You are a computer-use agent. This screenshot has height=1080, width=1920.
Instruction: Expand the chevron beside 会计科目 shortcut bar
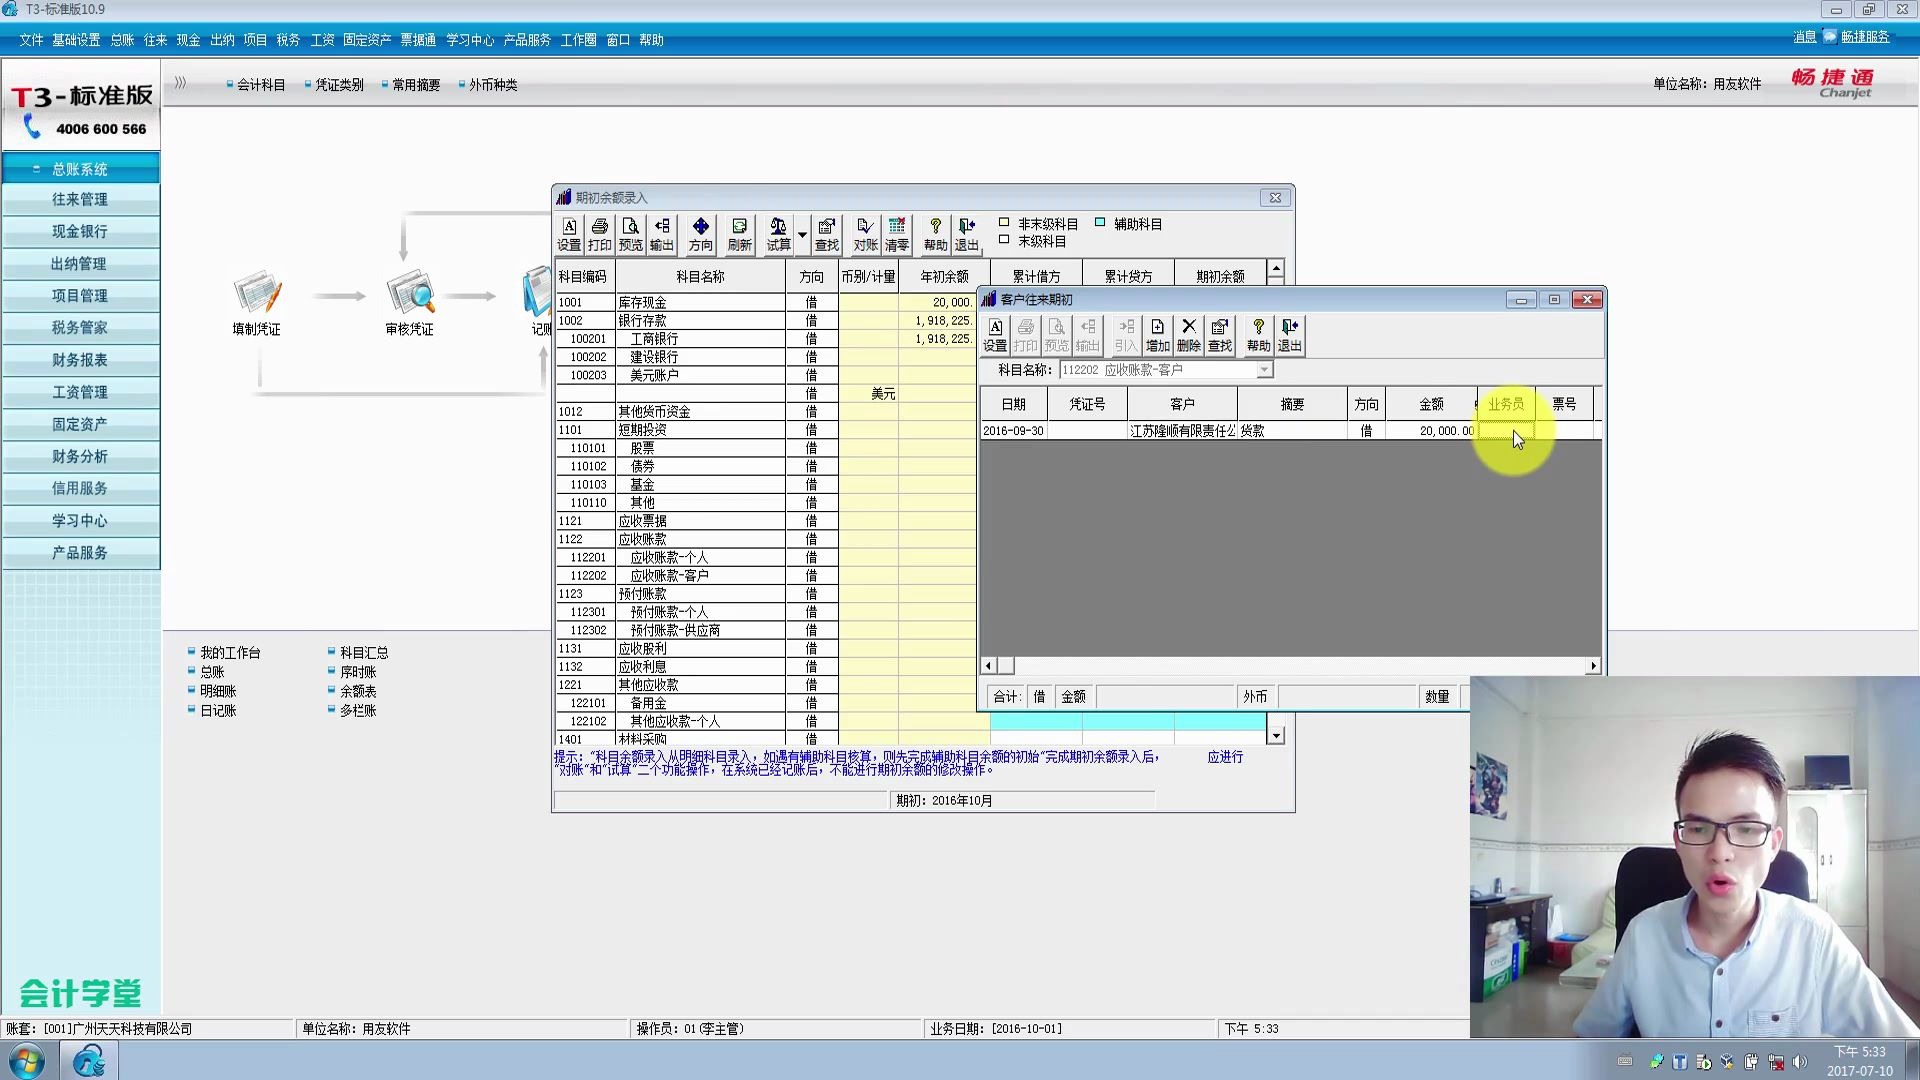click(180, 83)
